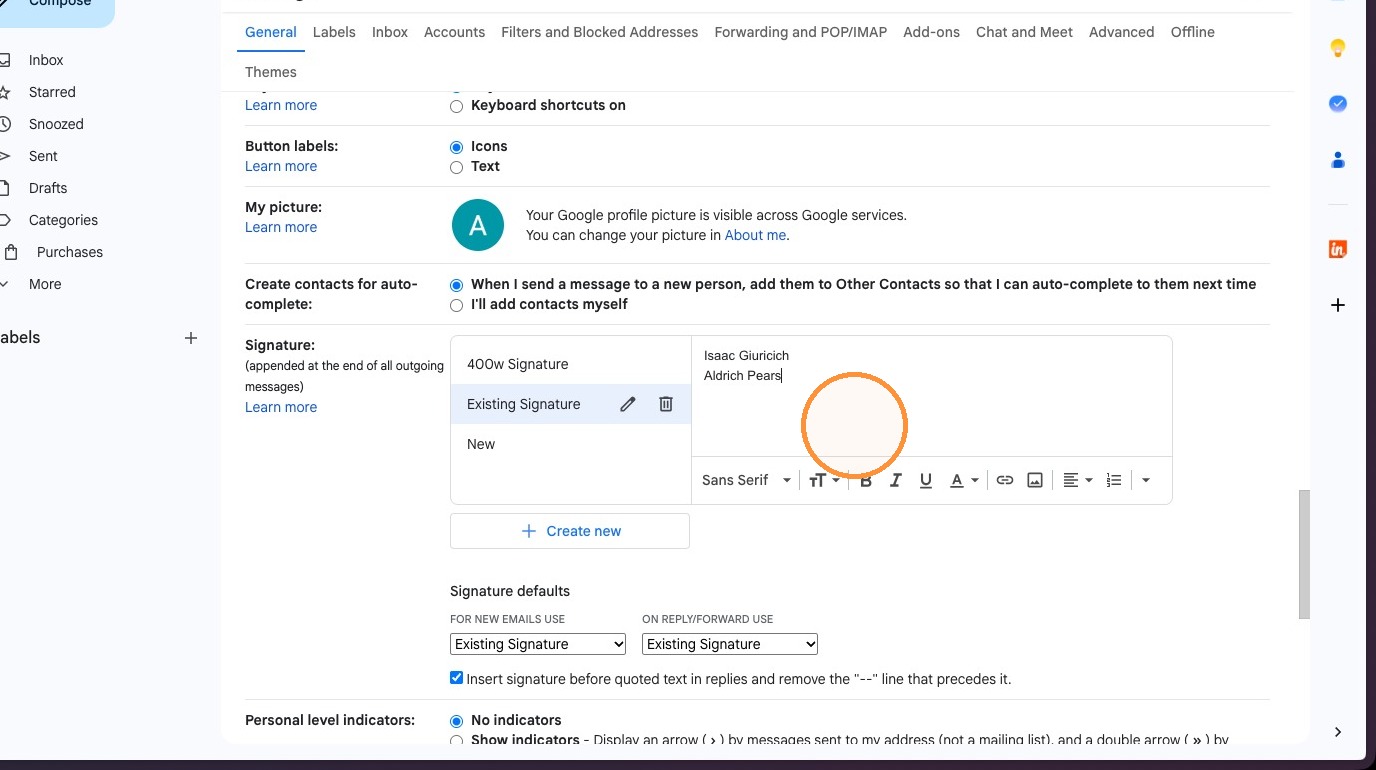Click the Create new signature button
Screen dimensions: 1376x770
tap(570, 531)
